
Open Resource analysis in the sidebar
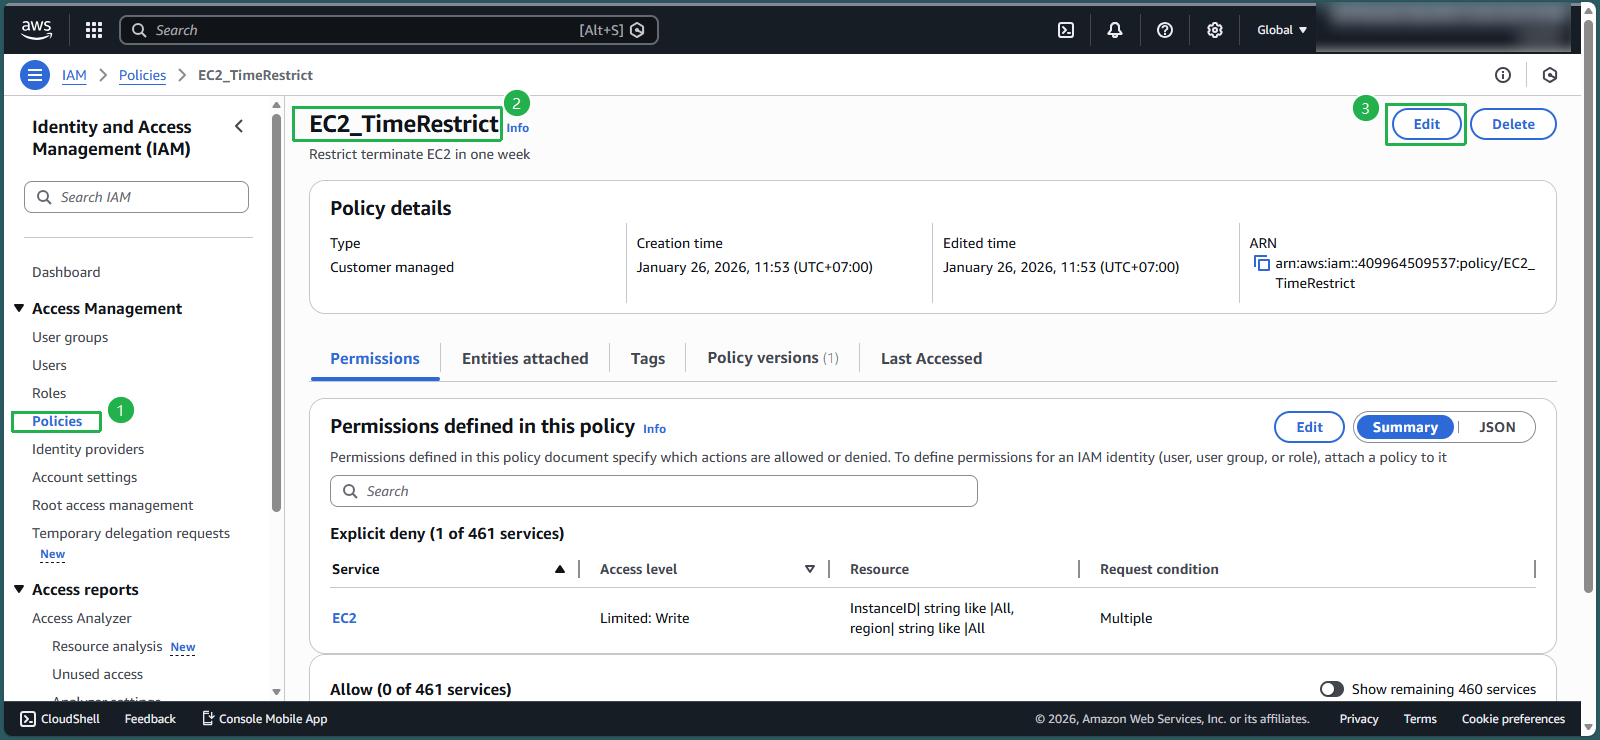[x=107, y=646]
